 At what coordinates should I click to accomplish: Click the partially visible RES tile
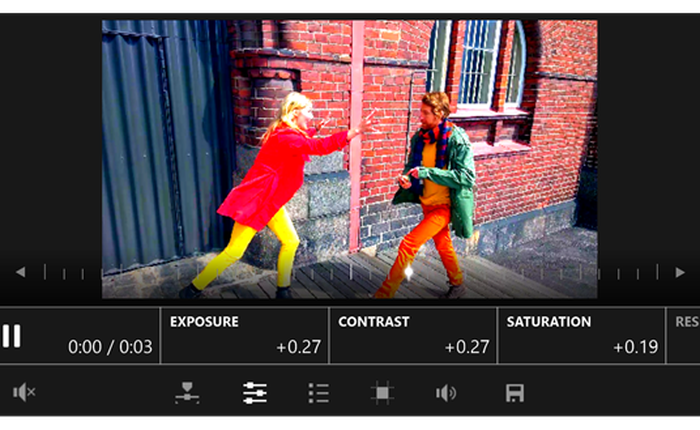pos(685,335)
